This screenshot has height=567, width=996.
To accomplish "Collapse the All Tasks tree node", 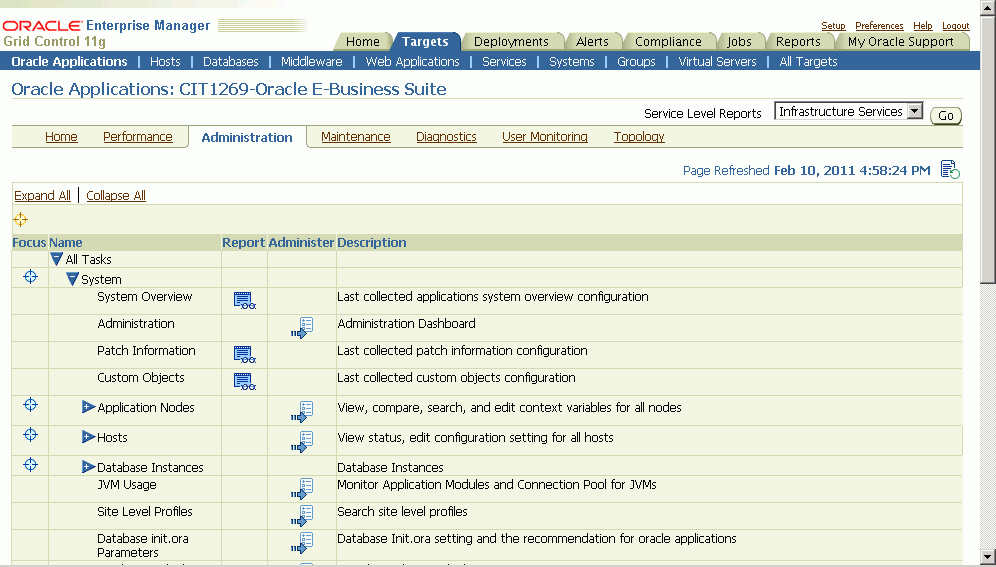I will point(57,259).
